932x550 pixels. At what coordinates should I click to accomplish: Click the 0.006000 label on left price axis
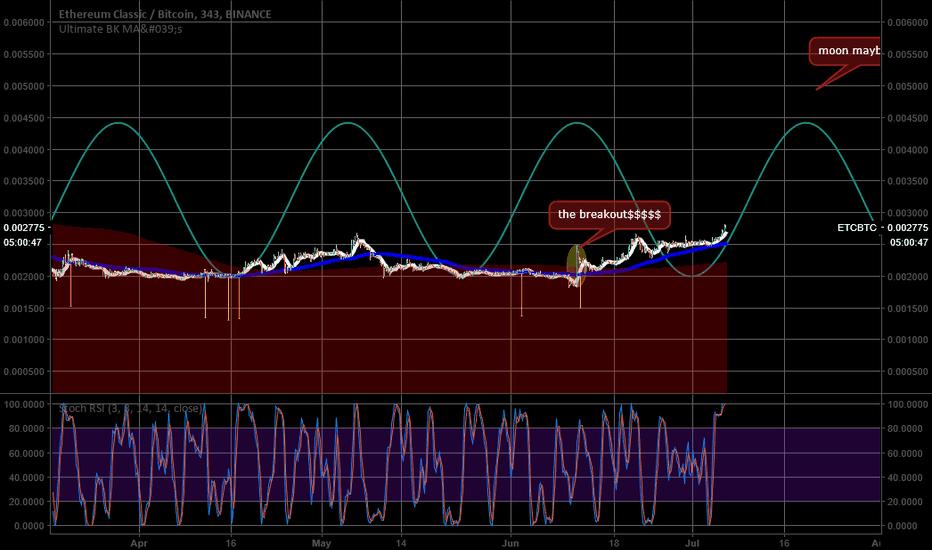point(24,23)
